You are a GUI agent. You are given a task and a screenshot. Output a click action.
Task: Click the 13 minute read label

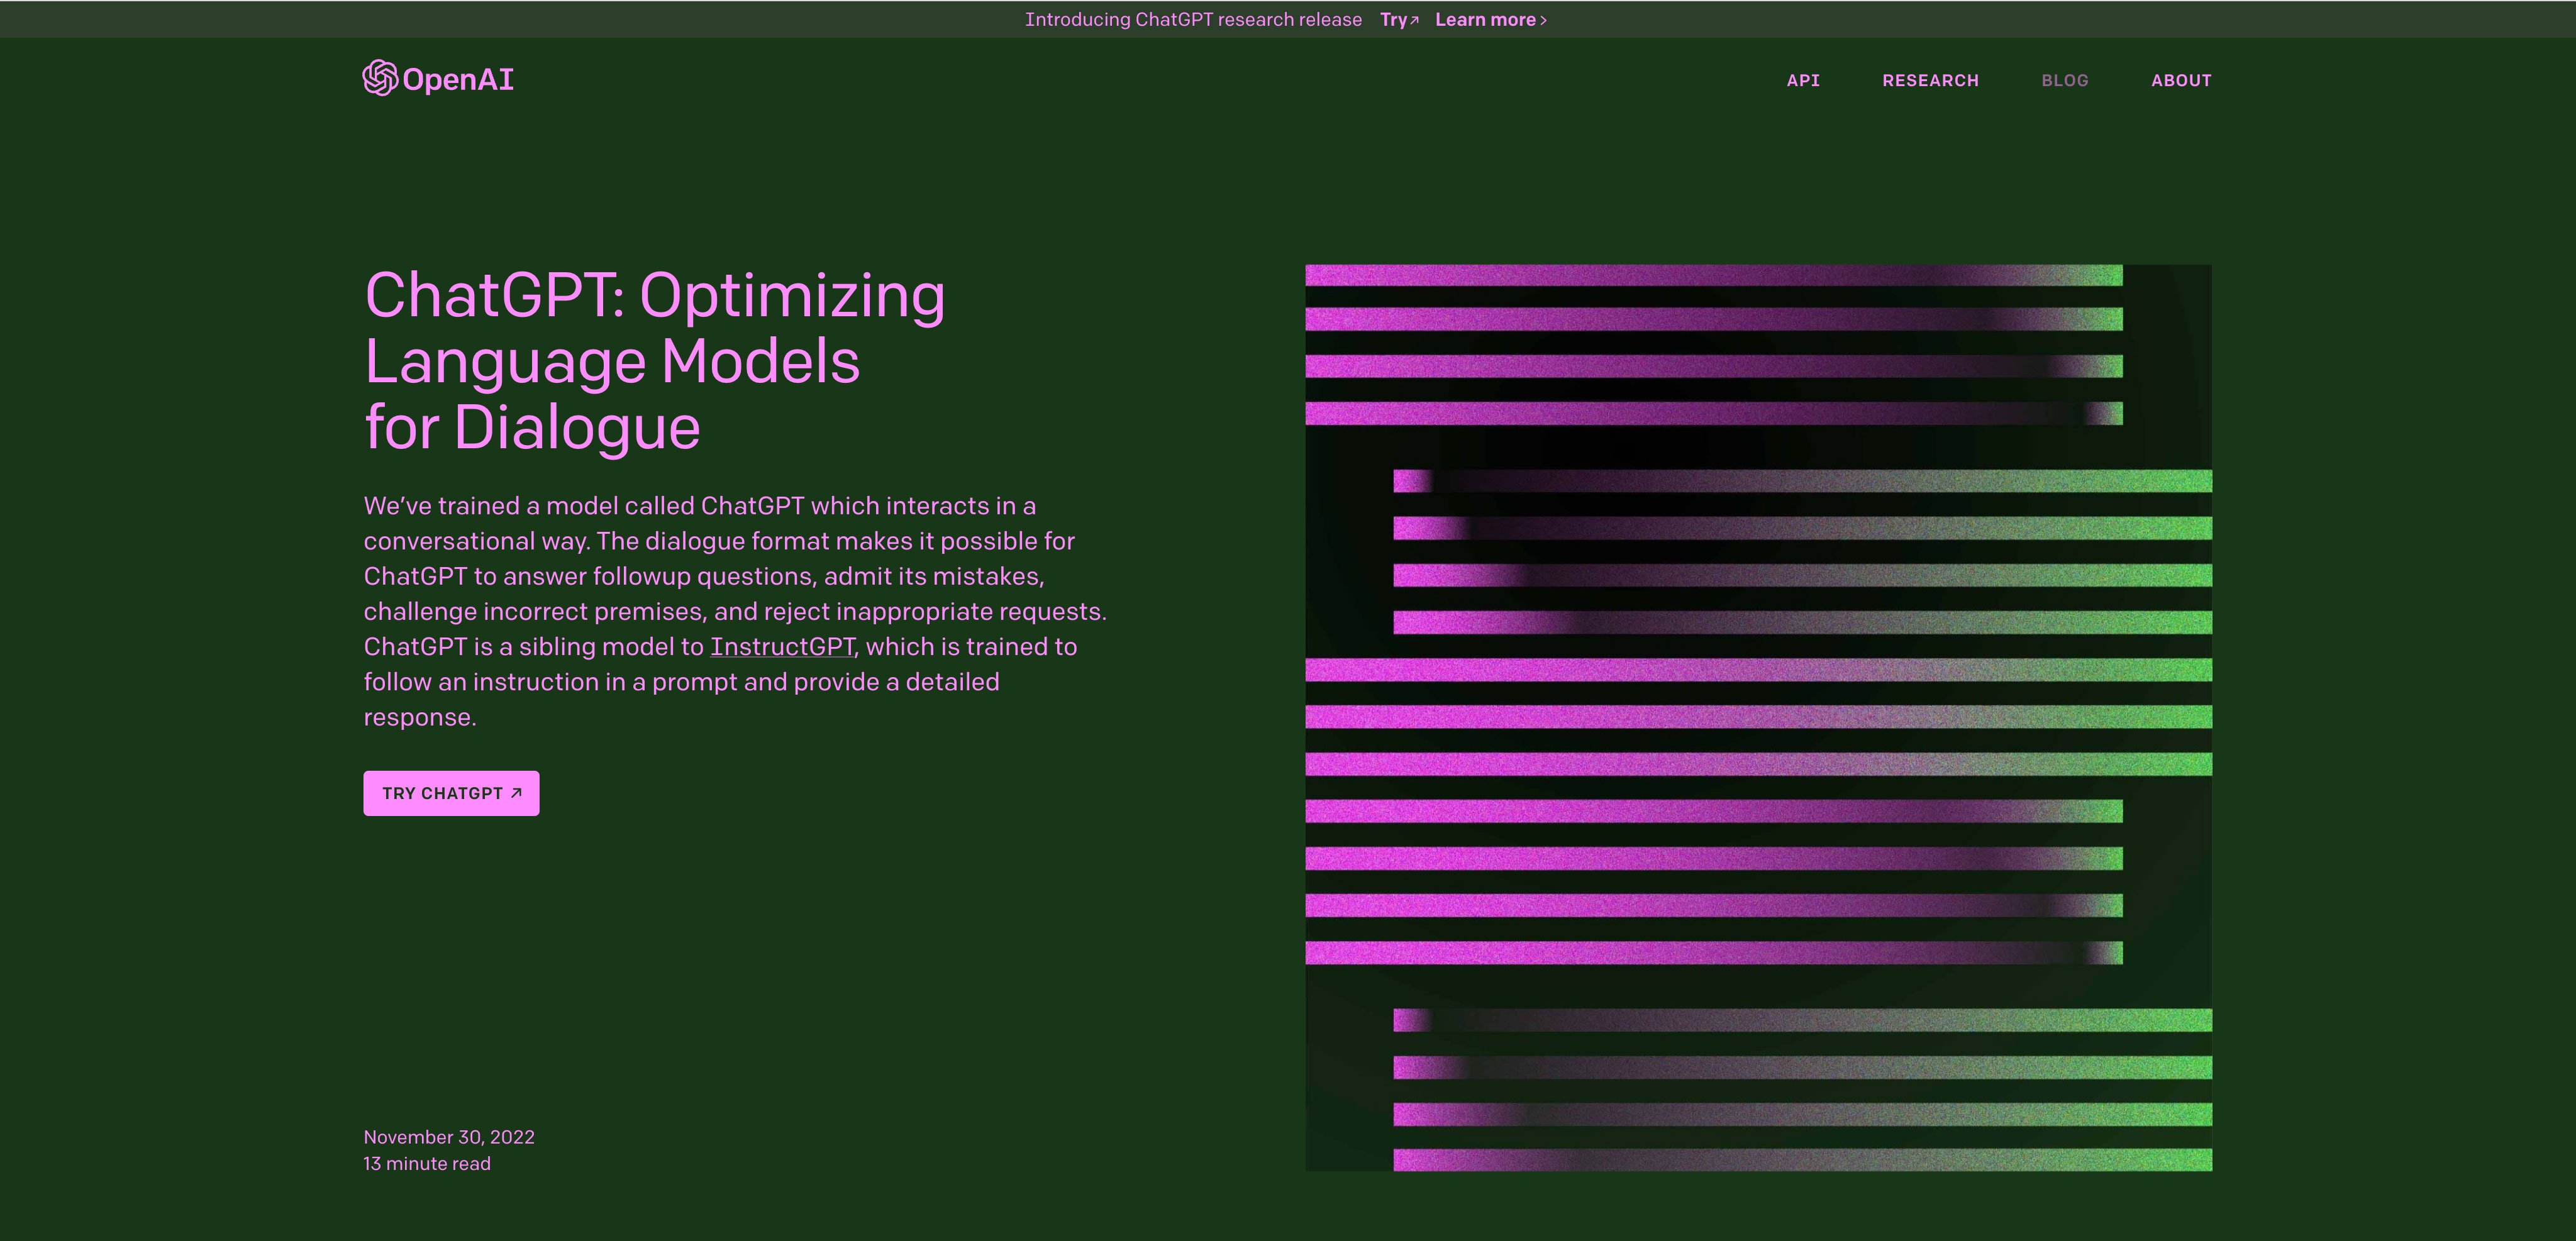pyautogui.click(x=427, y=1164)
